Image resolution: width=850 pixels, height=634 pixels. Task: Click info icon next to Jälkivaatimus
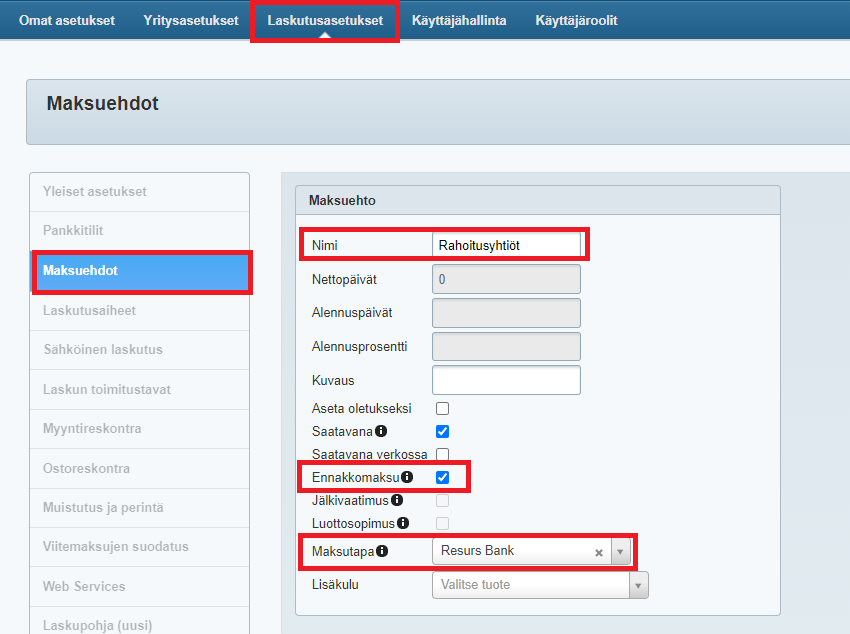pos(397,500)
